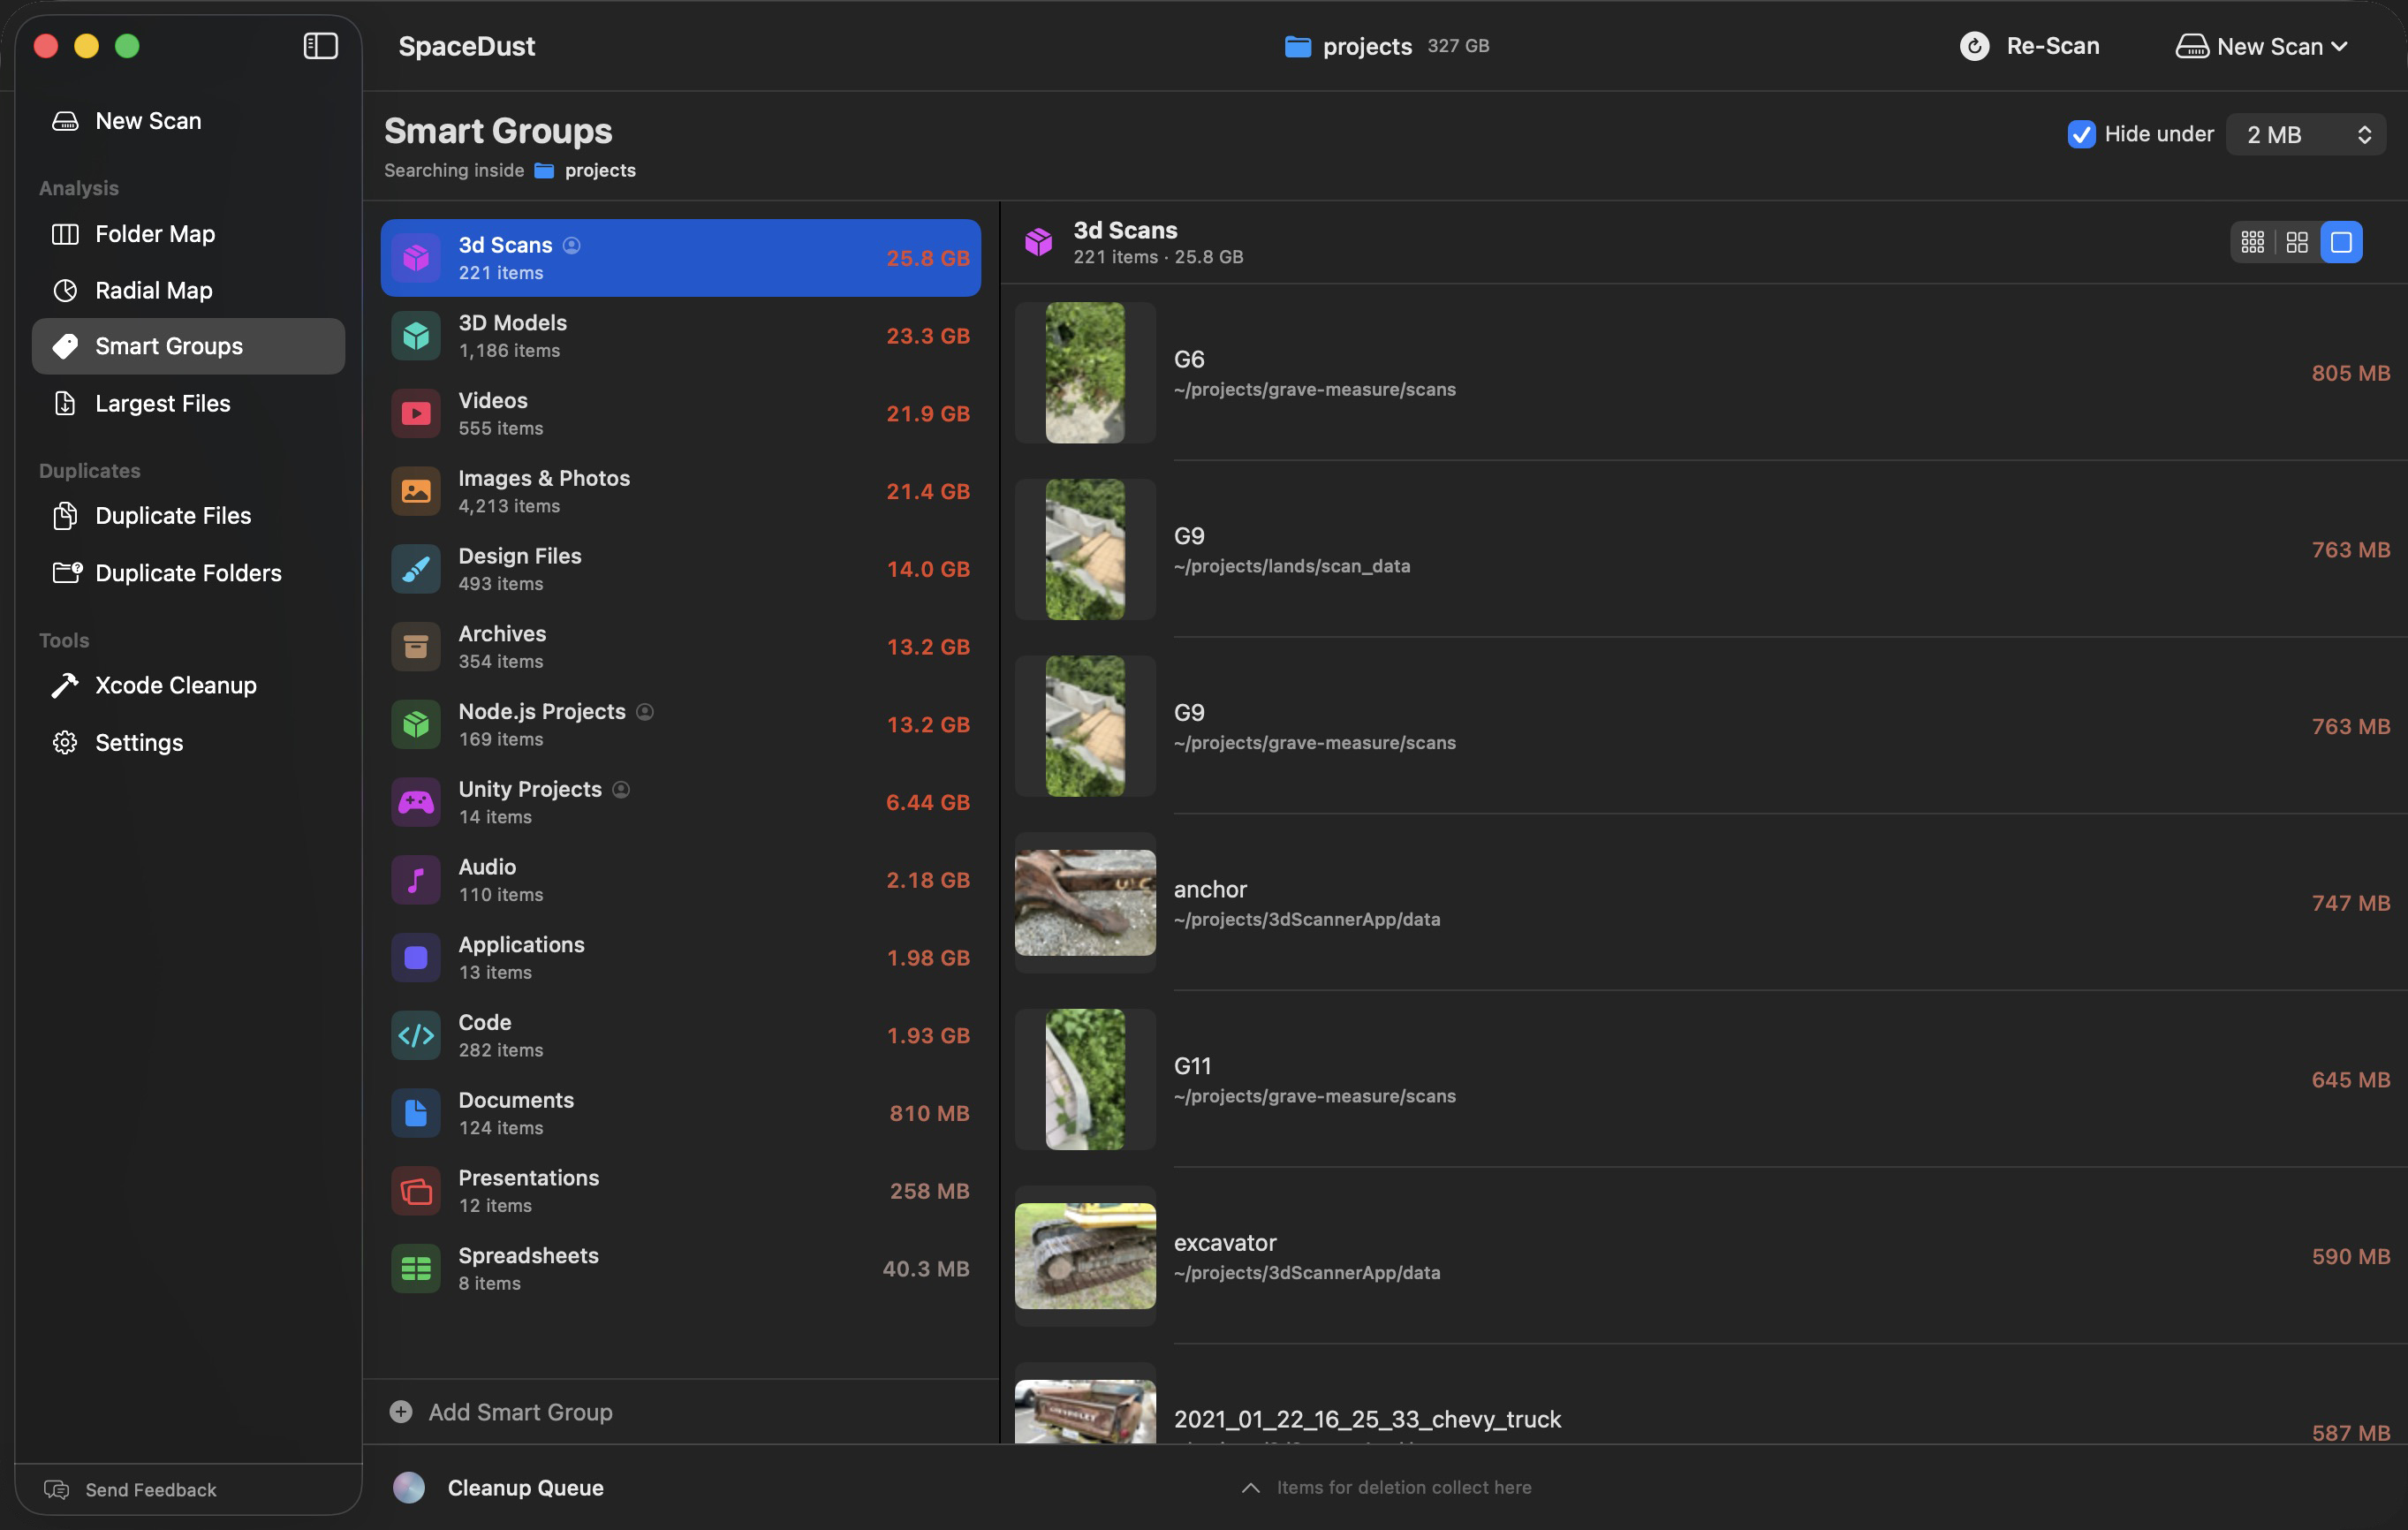2408x1530 pixels.
Task: Open the Cleanup Queue orb icon
Action: (409, 1487)
